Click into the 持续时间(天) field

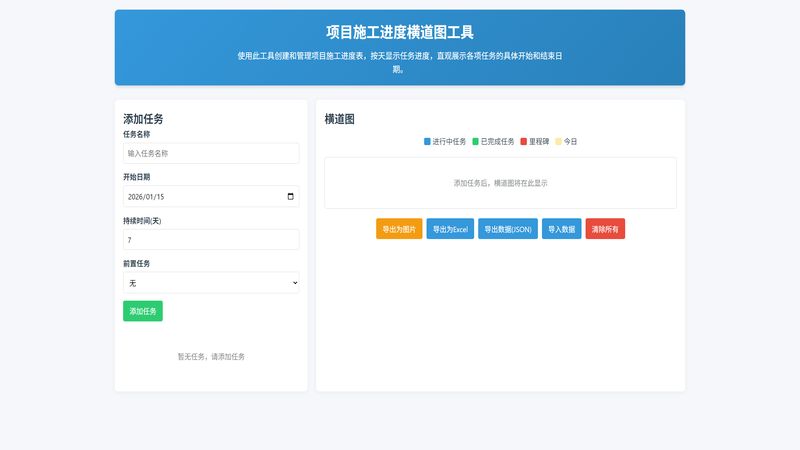pos(211,240)
